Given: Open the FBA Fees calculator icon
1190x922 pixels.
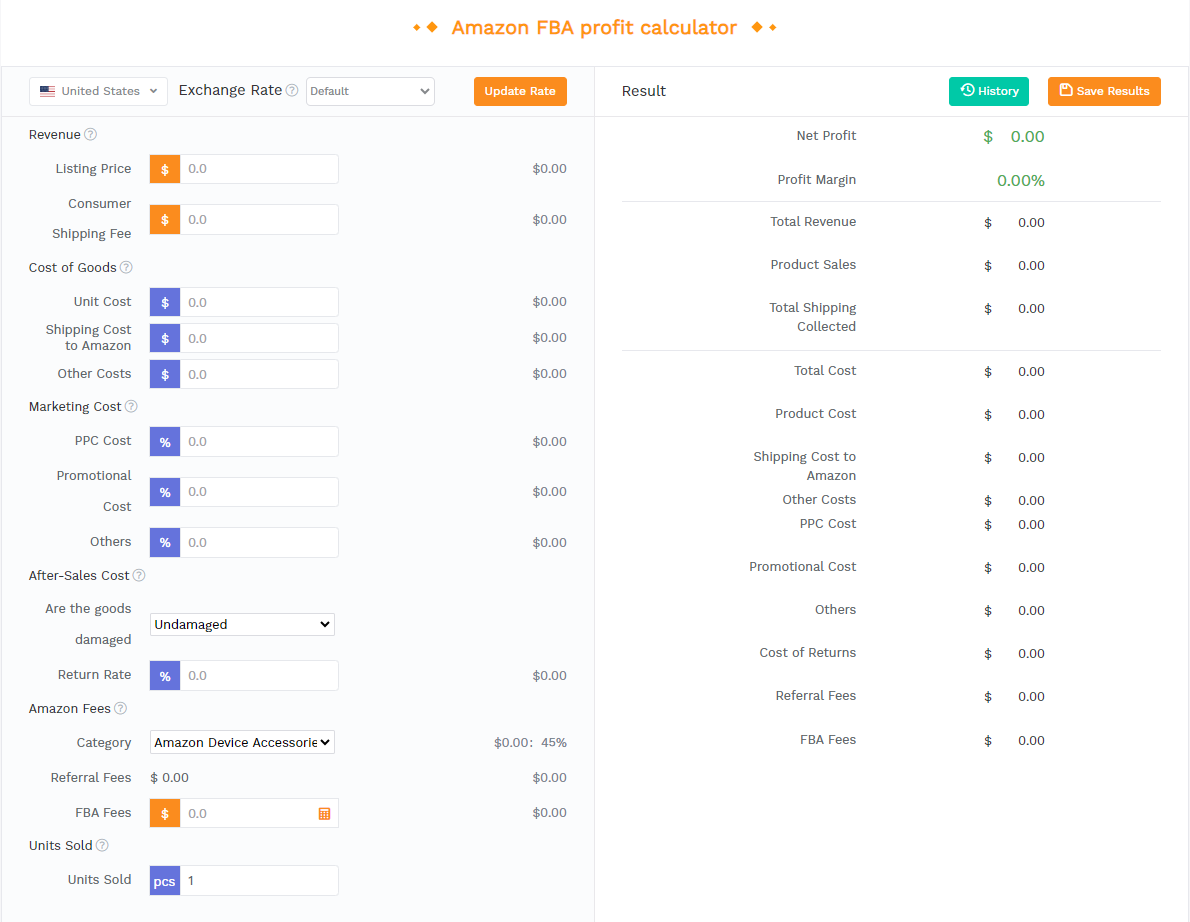Looking at the screenshot, I should tap(324, 813).
